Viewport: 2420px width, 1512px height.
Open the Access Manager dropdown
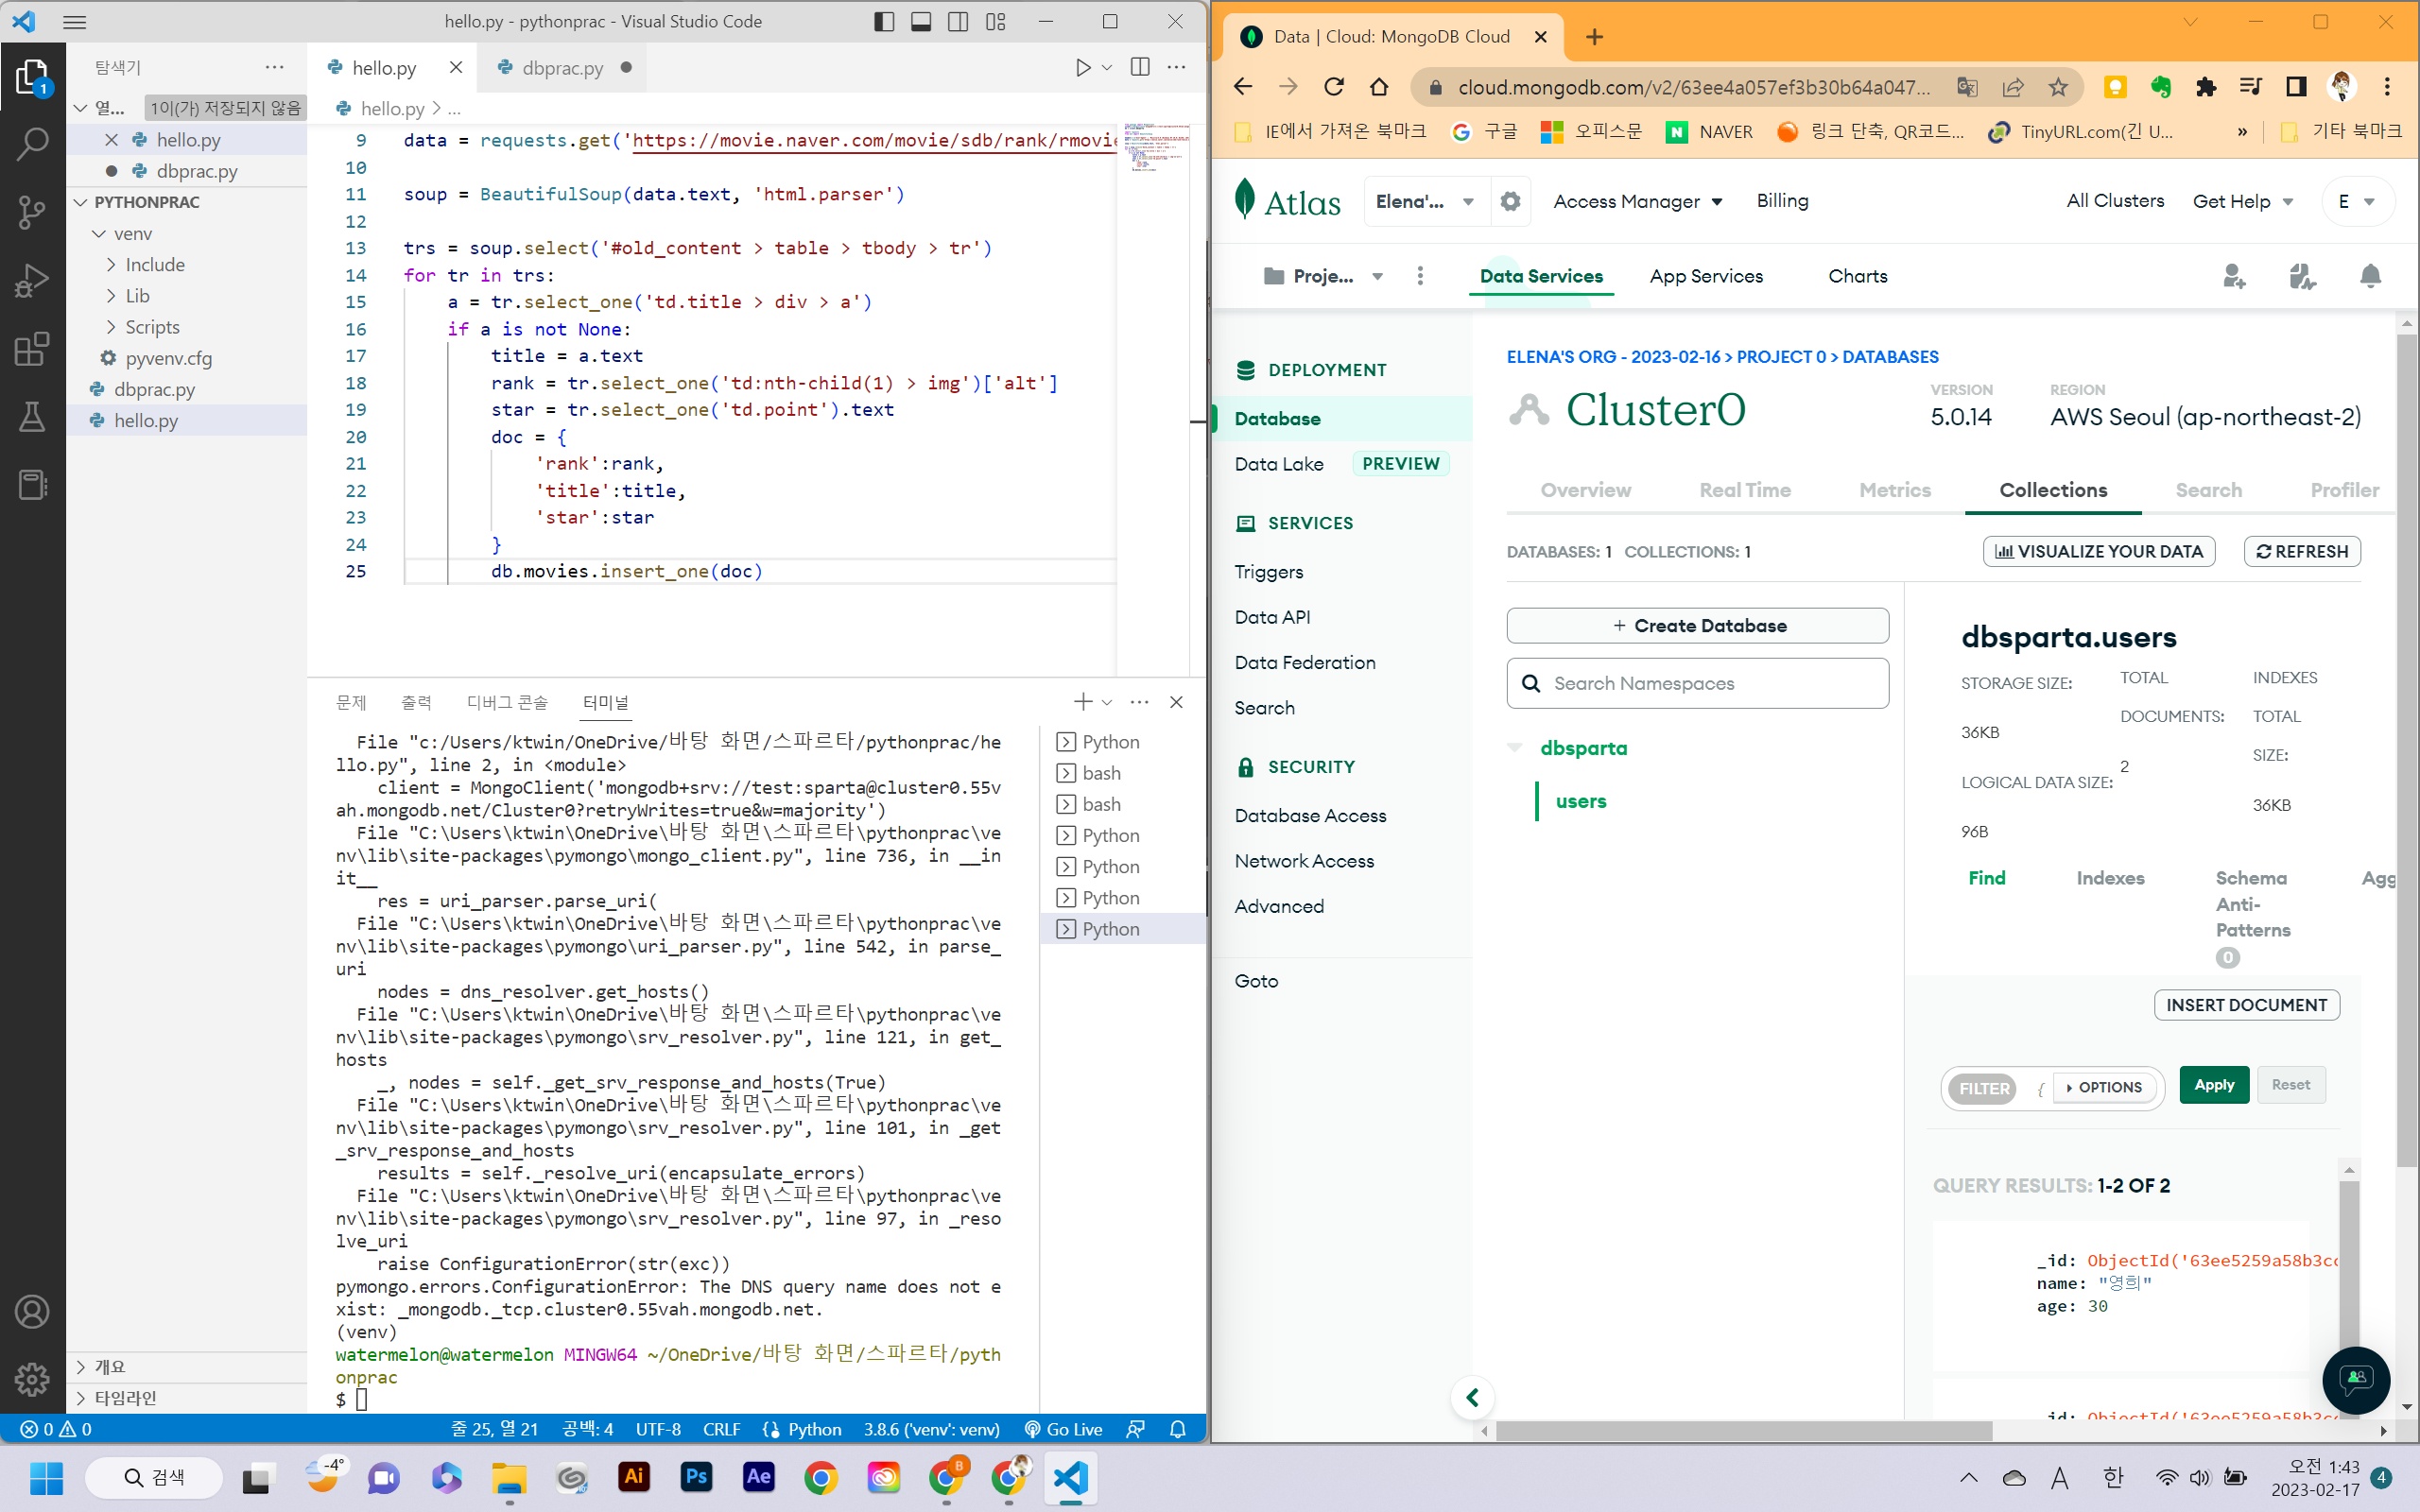pyautogui.click(x=1638, y=201)
